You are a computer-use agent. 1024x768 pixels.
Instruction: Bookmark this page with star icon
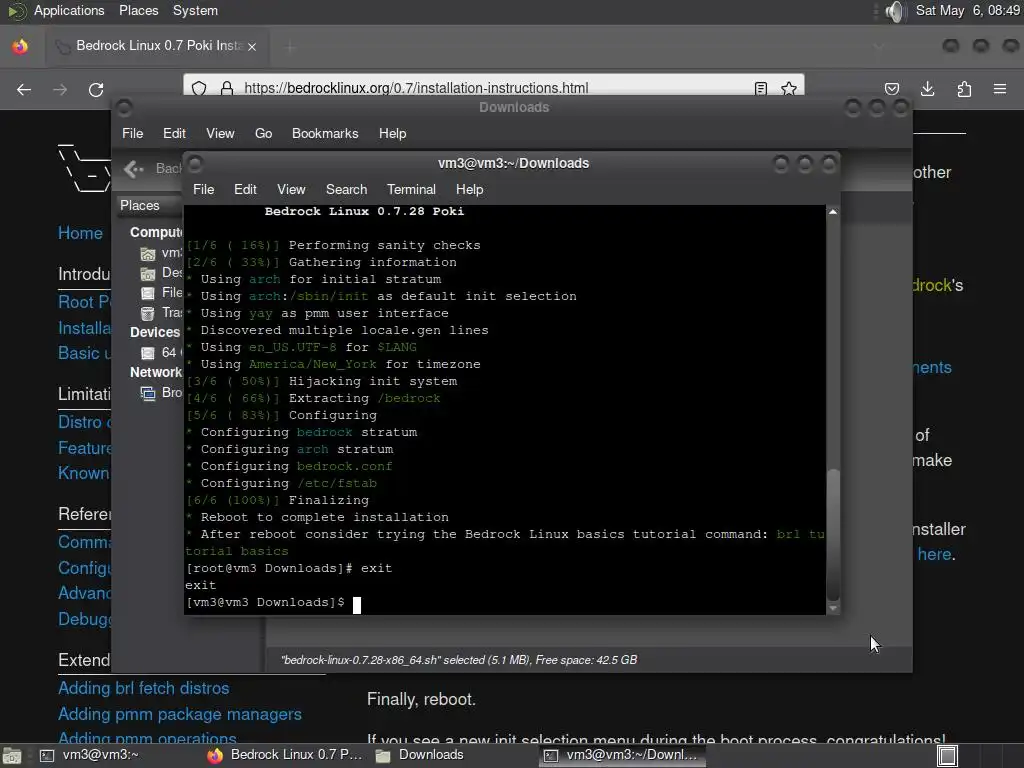tap(789, 88)
